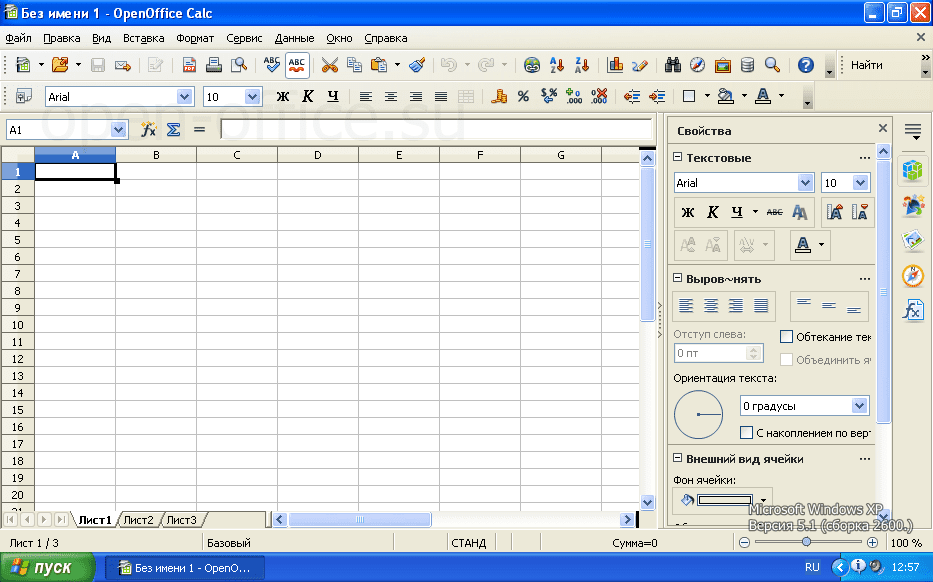Collapse the 'Текстовые' section
This screenshot has height=582, width=933.
677,158
